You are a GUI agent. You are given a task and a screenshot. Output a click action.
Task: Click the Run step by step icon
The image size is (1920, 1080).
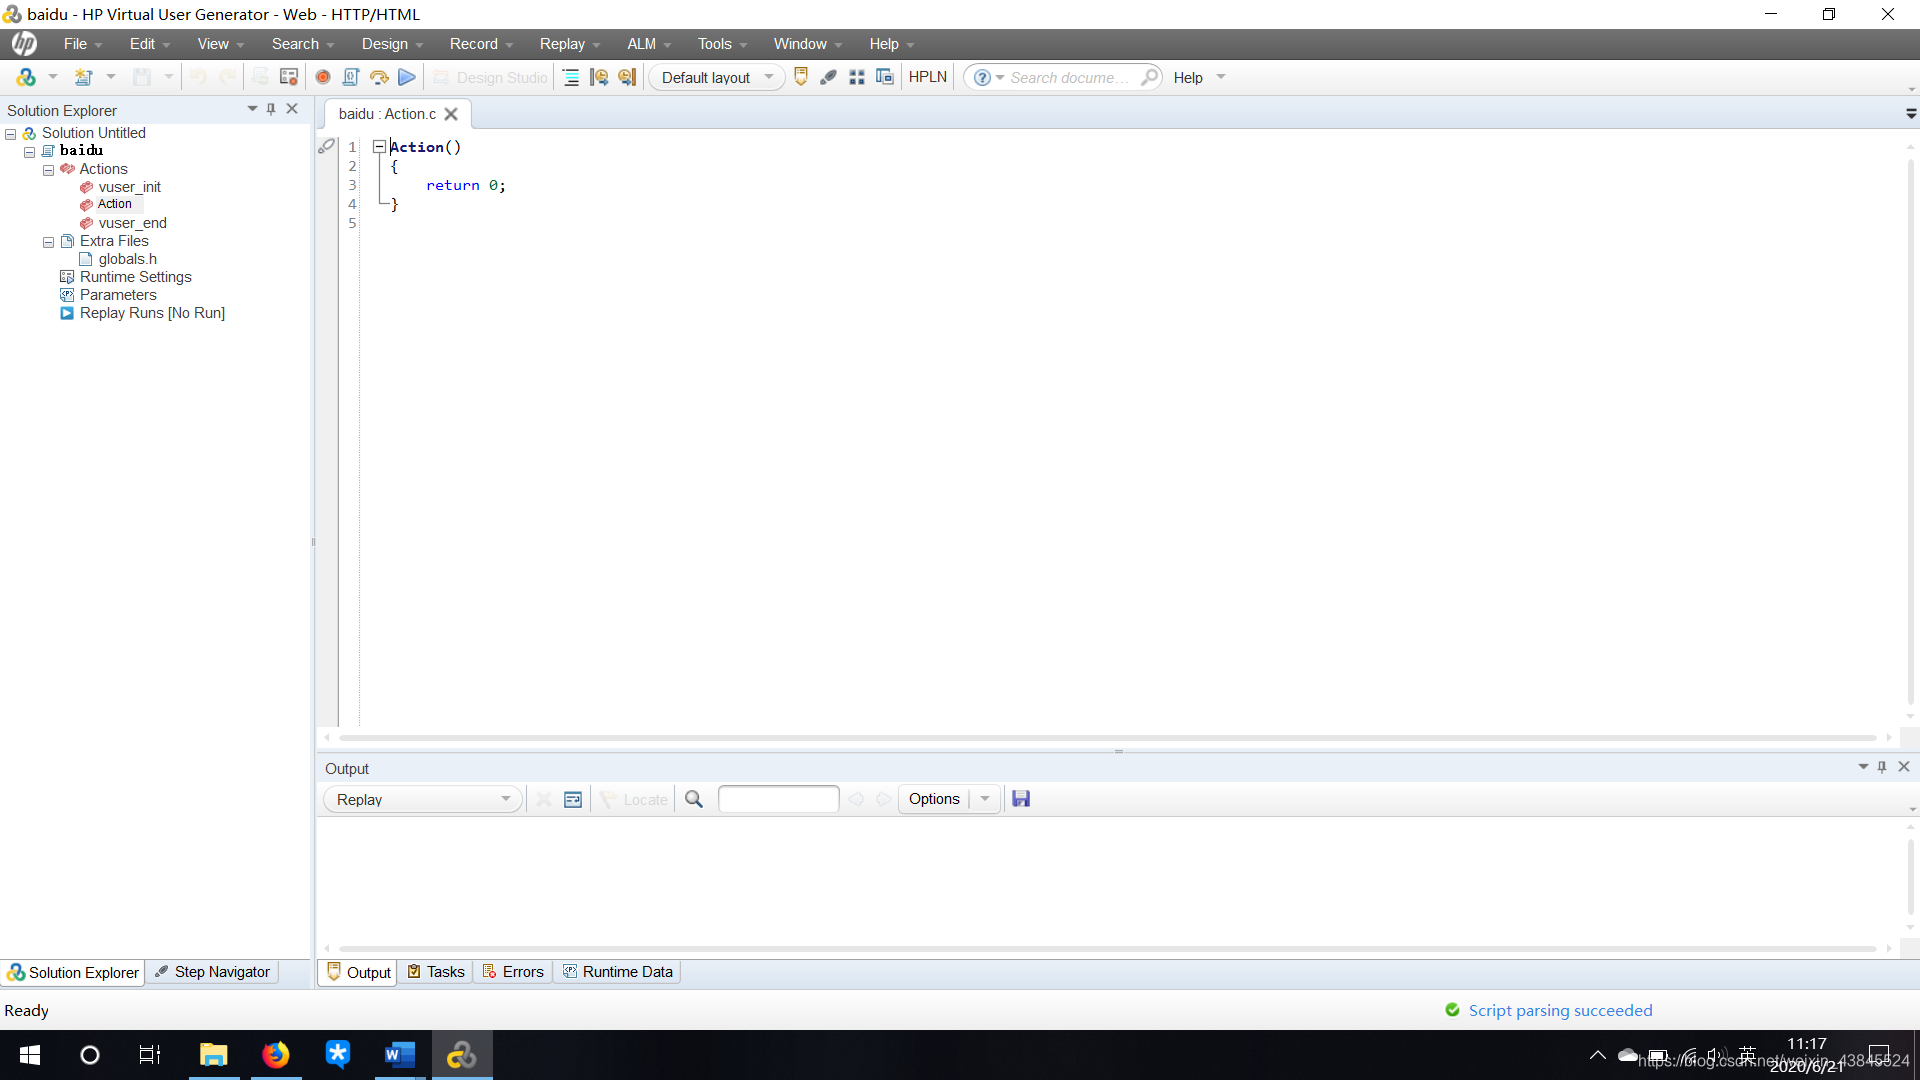379,77
